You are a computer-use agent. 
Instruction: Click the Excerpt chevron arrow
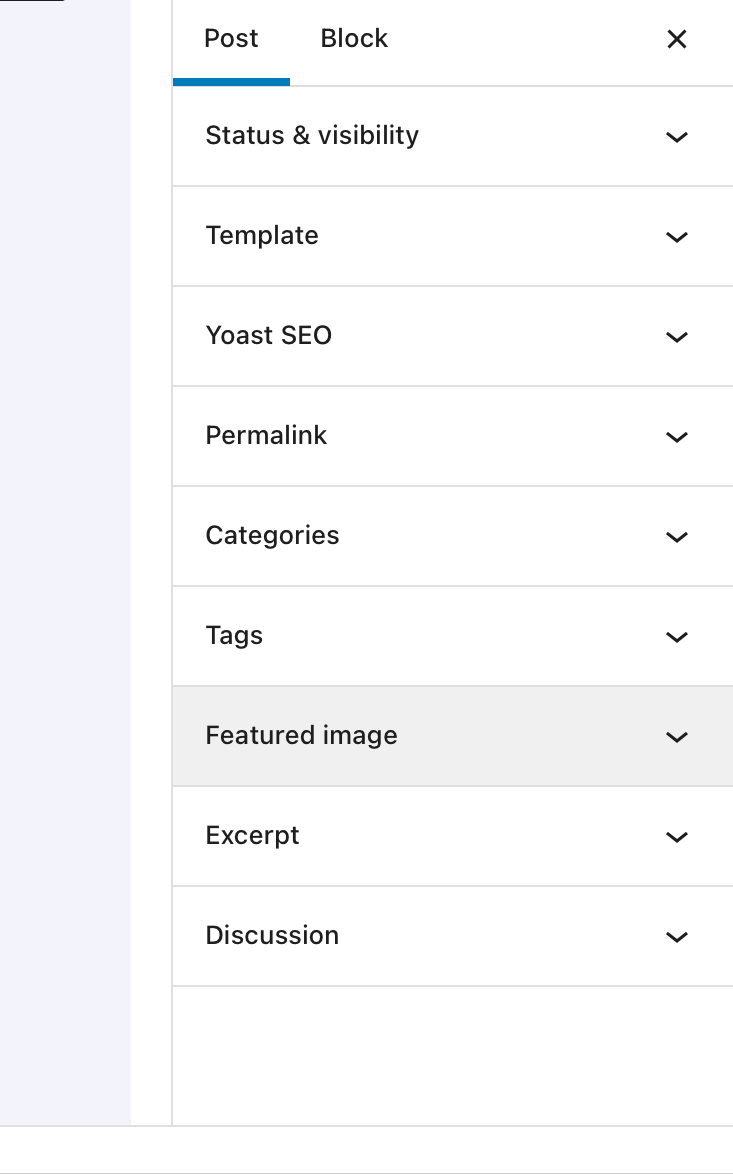[677, 837]
